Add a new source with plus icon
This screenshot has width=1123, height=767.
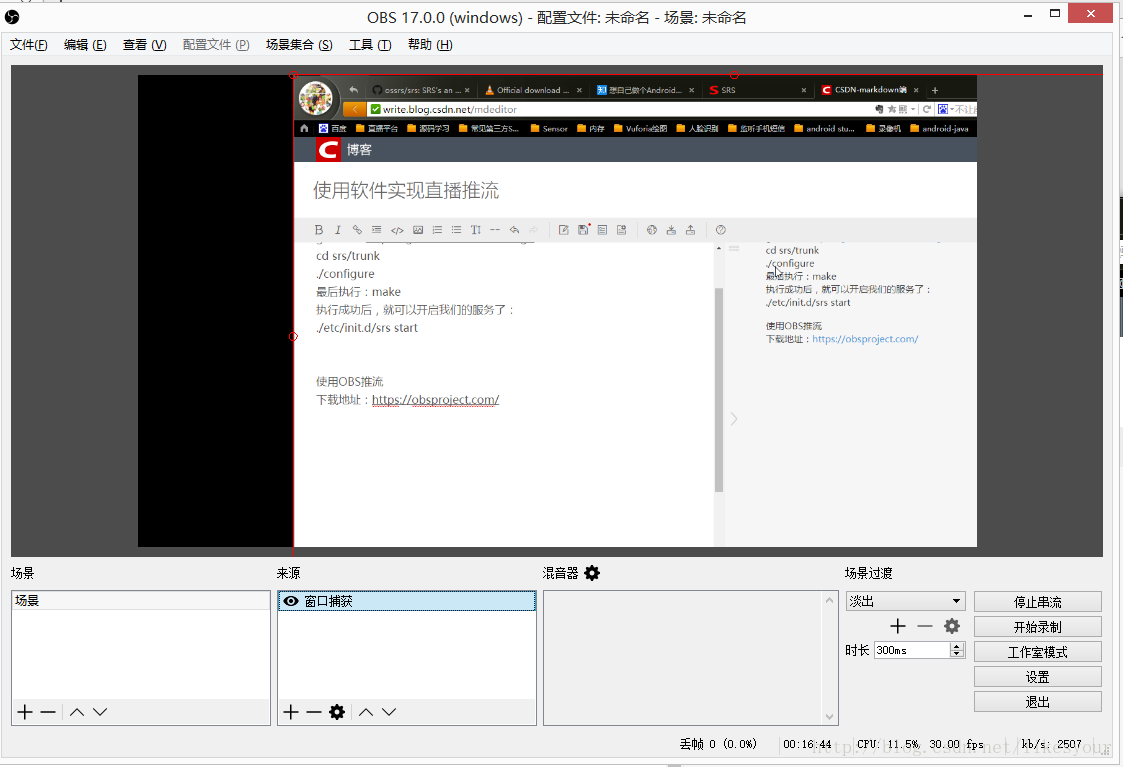pos(291,712)
